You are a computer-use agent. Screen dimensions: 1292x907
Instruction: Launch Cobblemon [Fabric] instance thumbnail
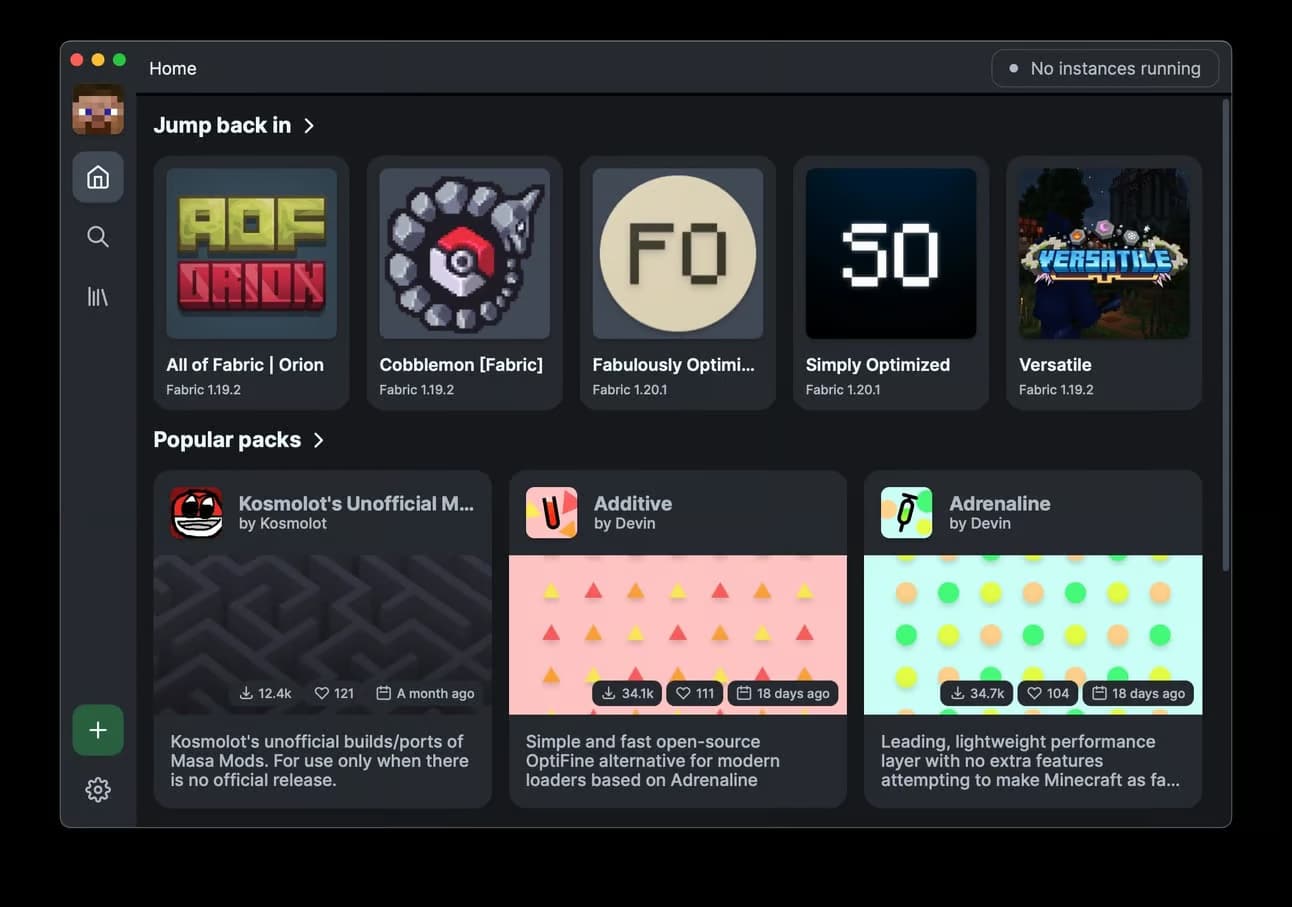(464, 253)
